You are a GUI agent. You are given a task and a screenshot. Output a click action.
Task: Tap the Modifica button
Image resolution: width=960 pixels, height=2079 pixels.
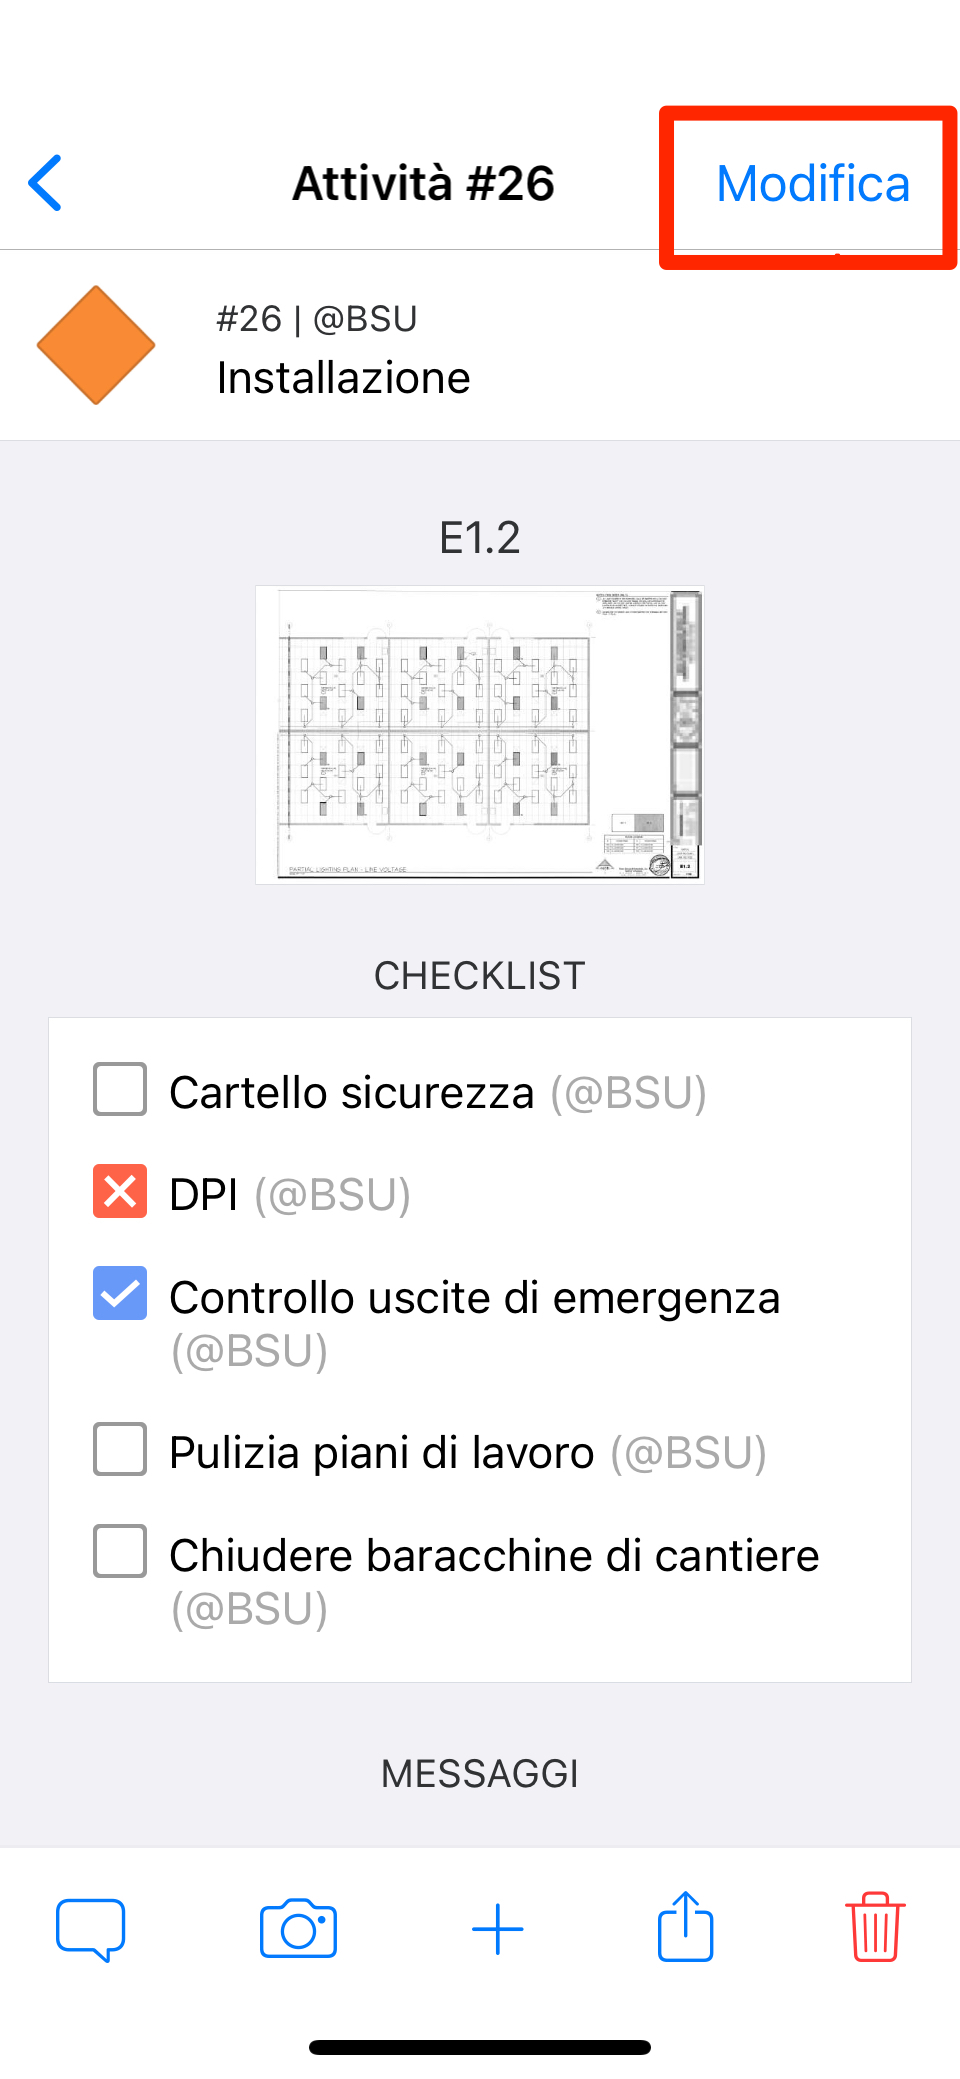pos(812,184)
